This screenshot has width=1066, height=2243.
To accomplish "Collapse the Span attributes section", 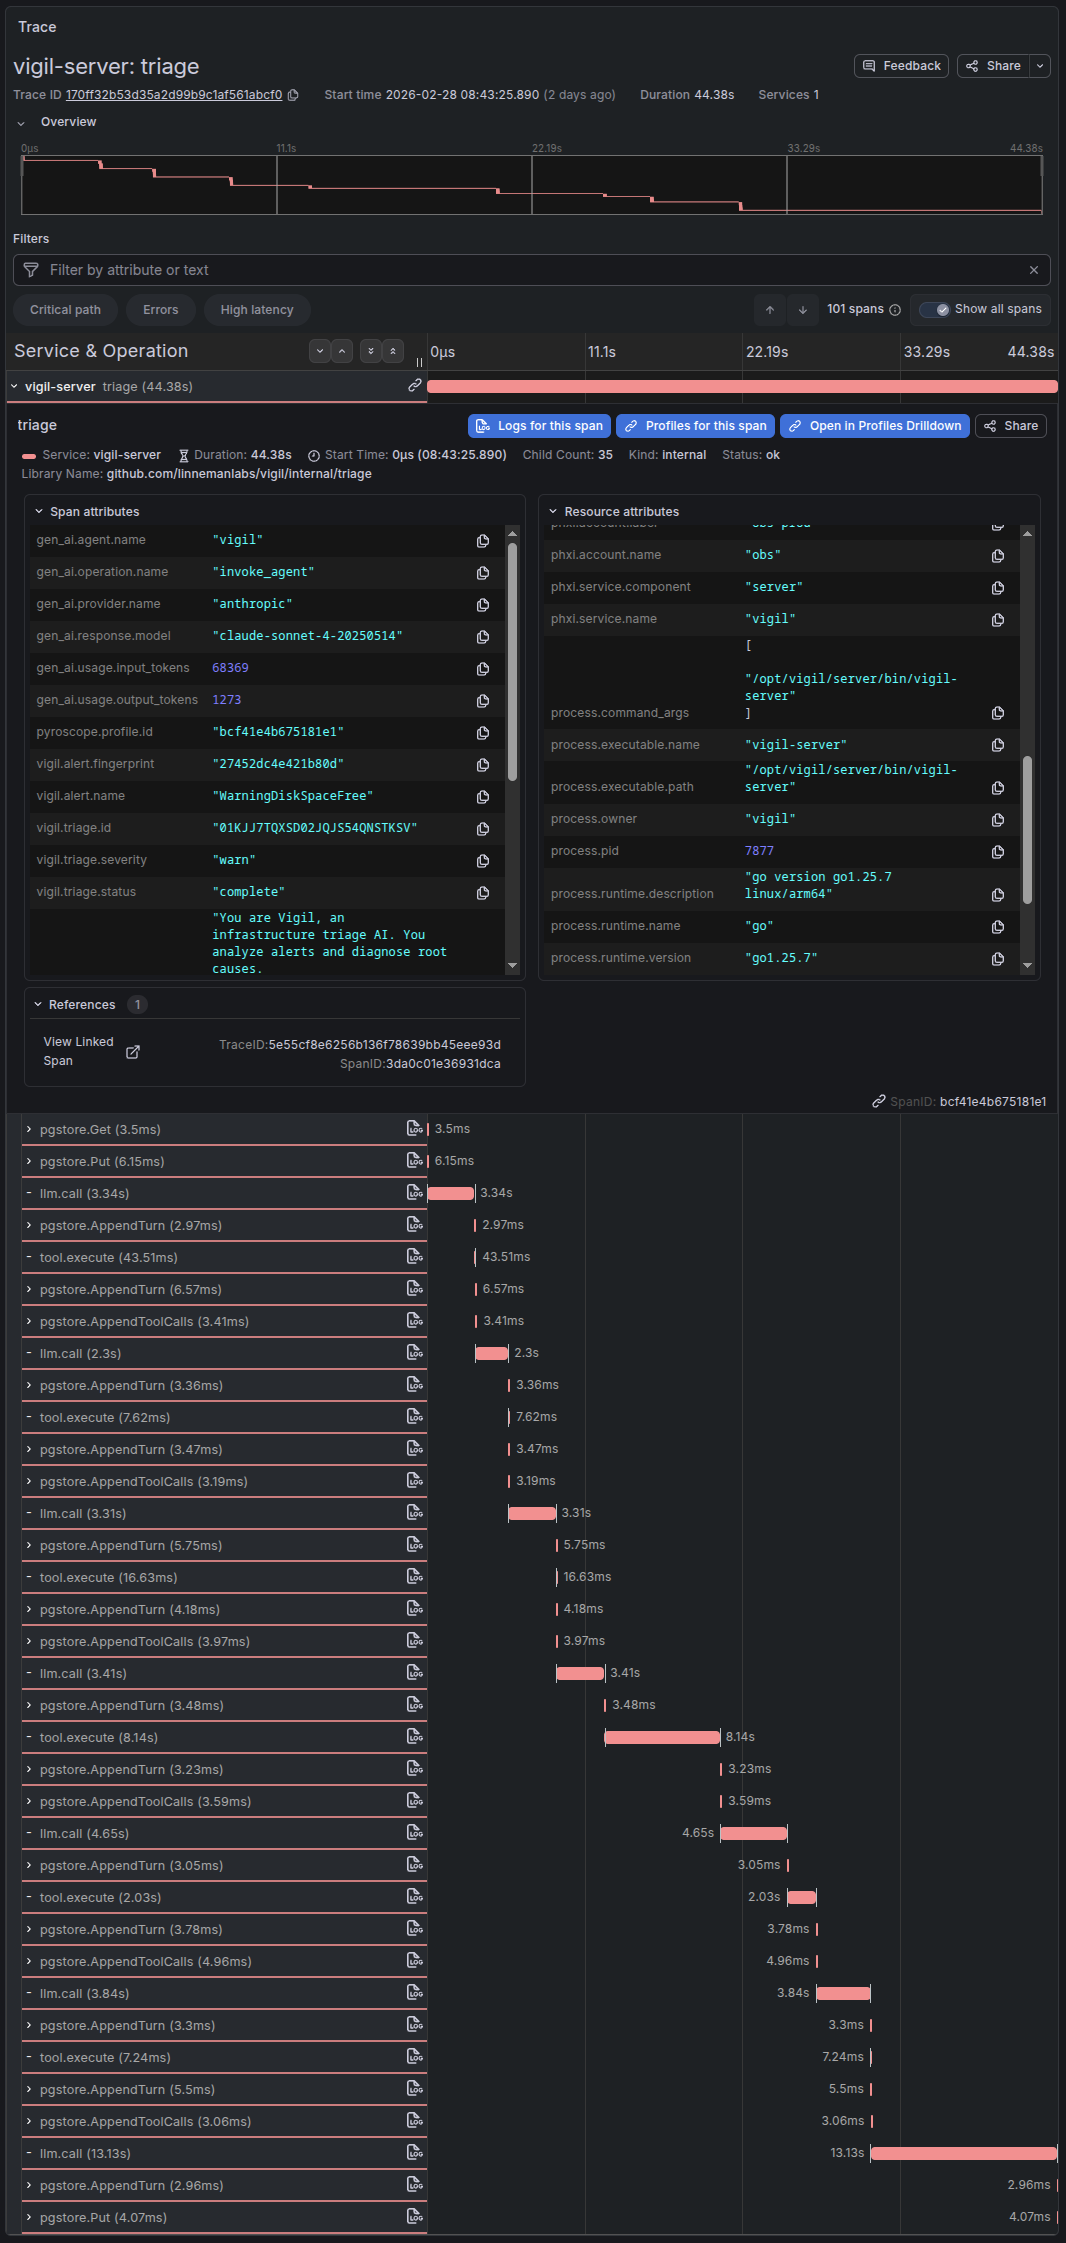I will [40, 512].
